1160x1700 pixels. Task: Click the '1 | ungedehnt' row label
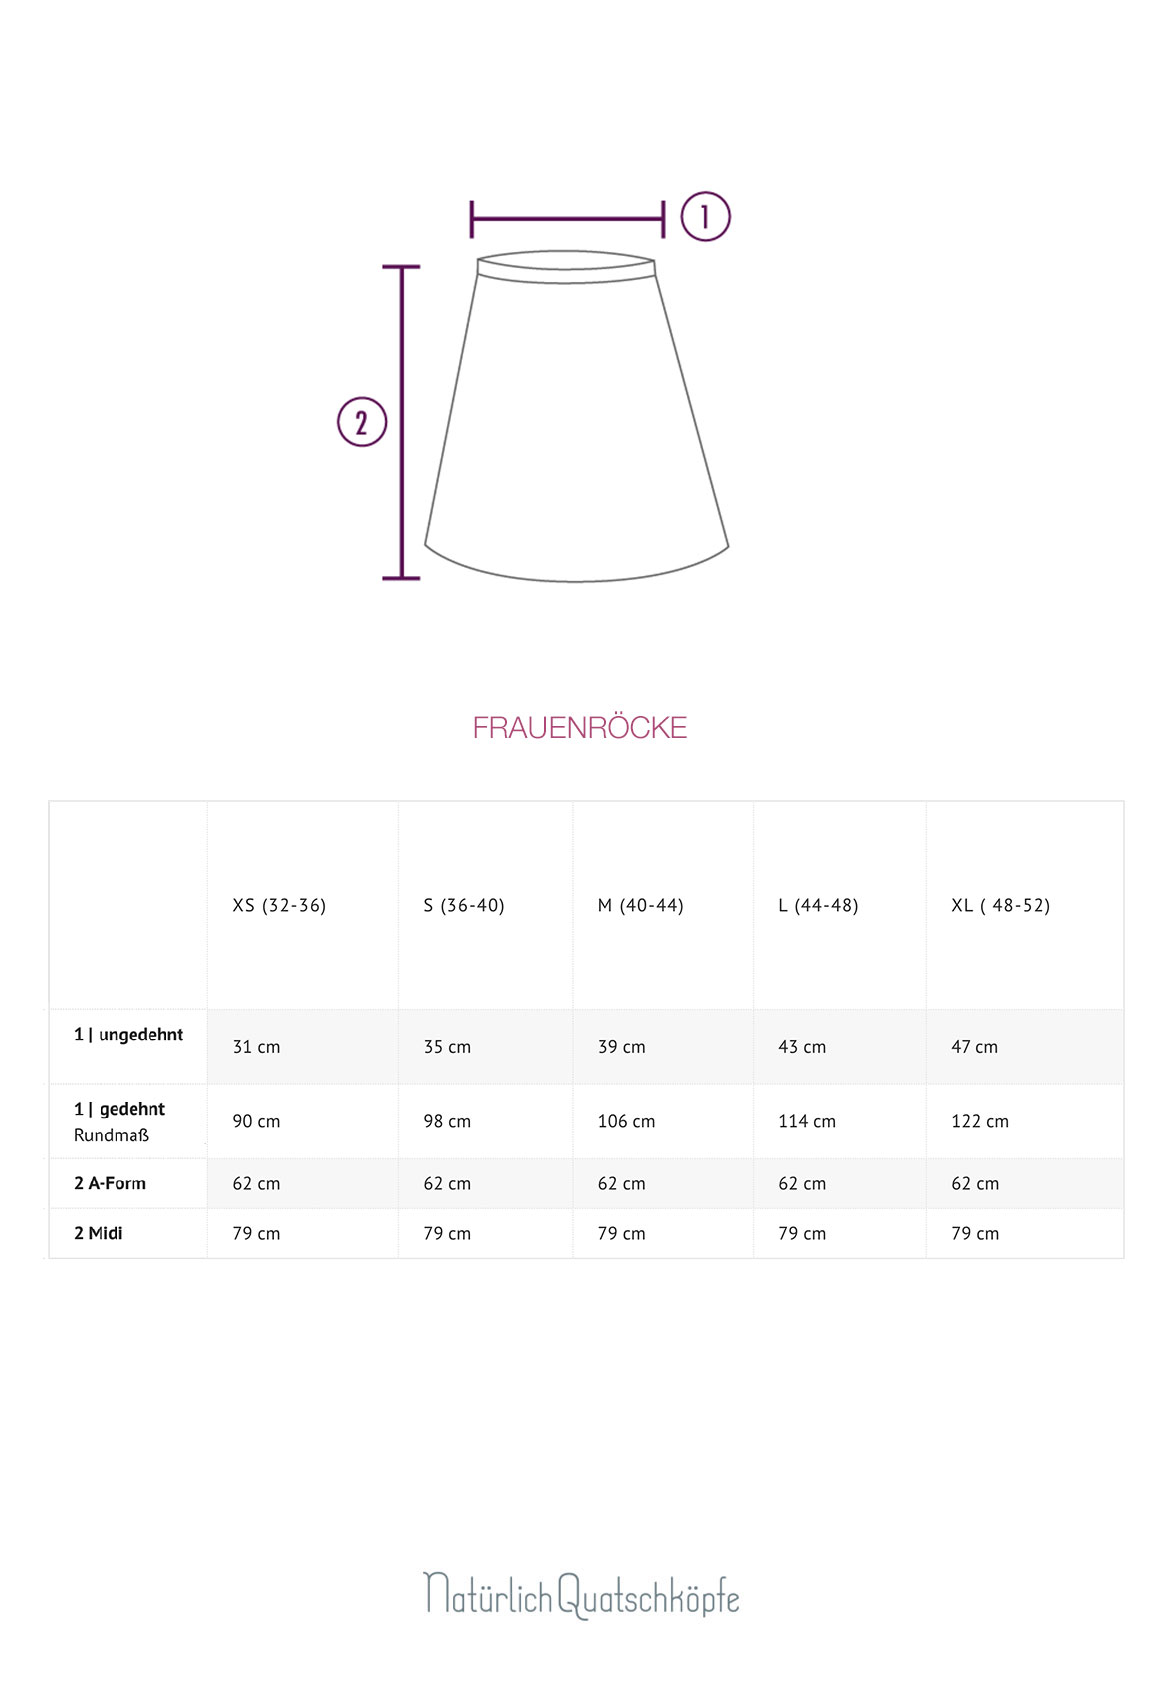coord(128,1035)
